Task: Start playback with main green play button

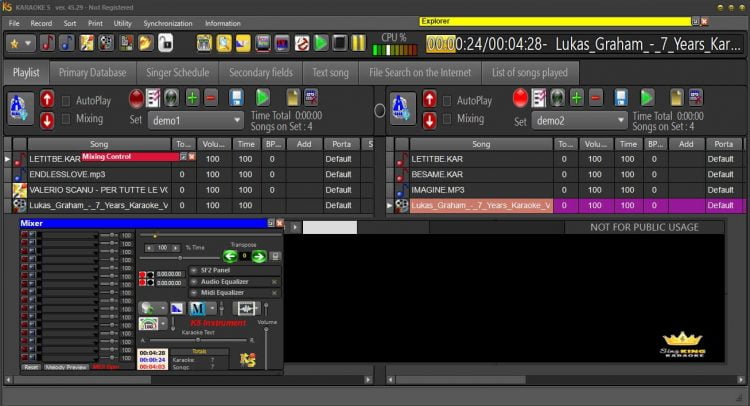Action: coord(321,43)
